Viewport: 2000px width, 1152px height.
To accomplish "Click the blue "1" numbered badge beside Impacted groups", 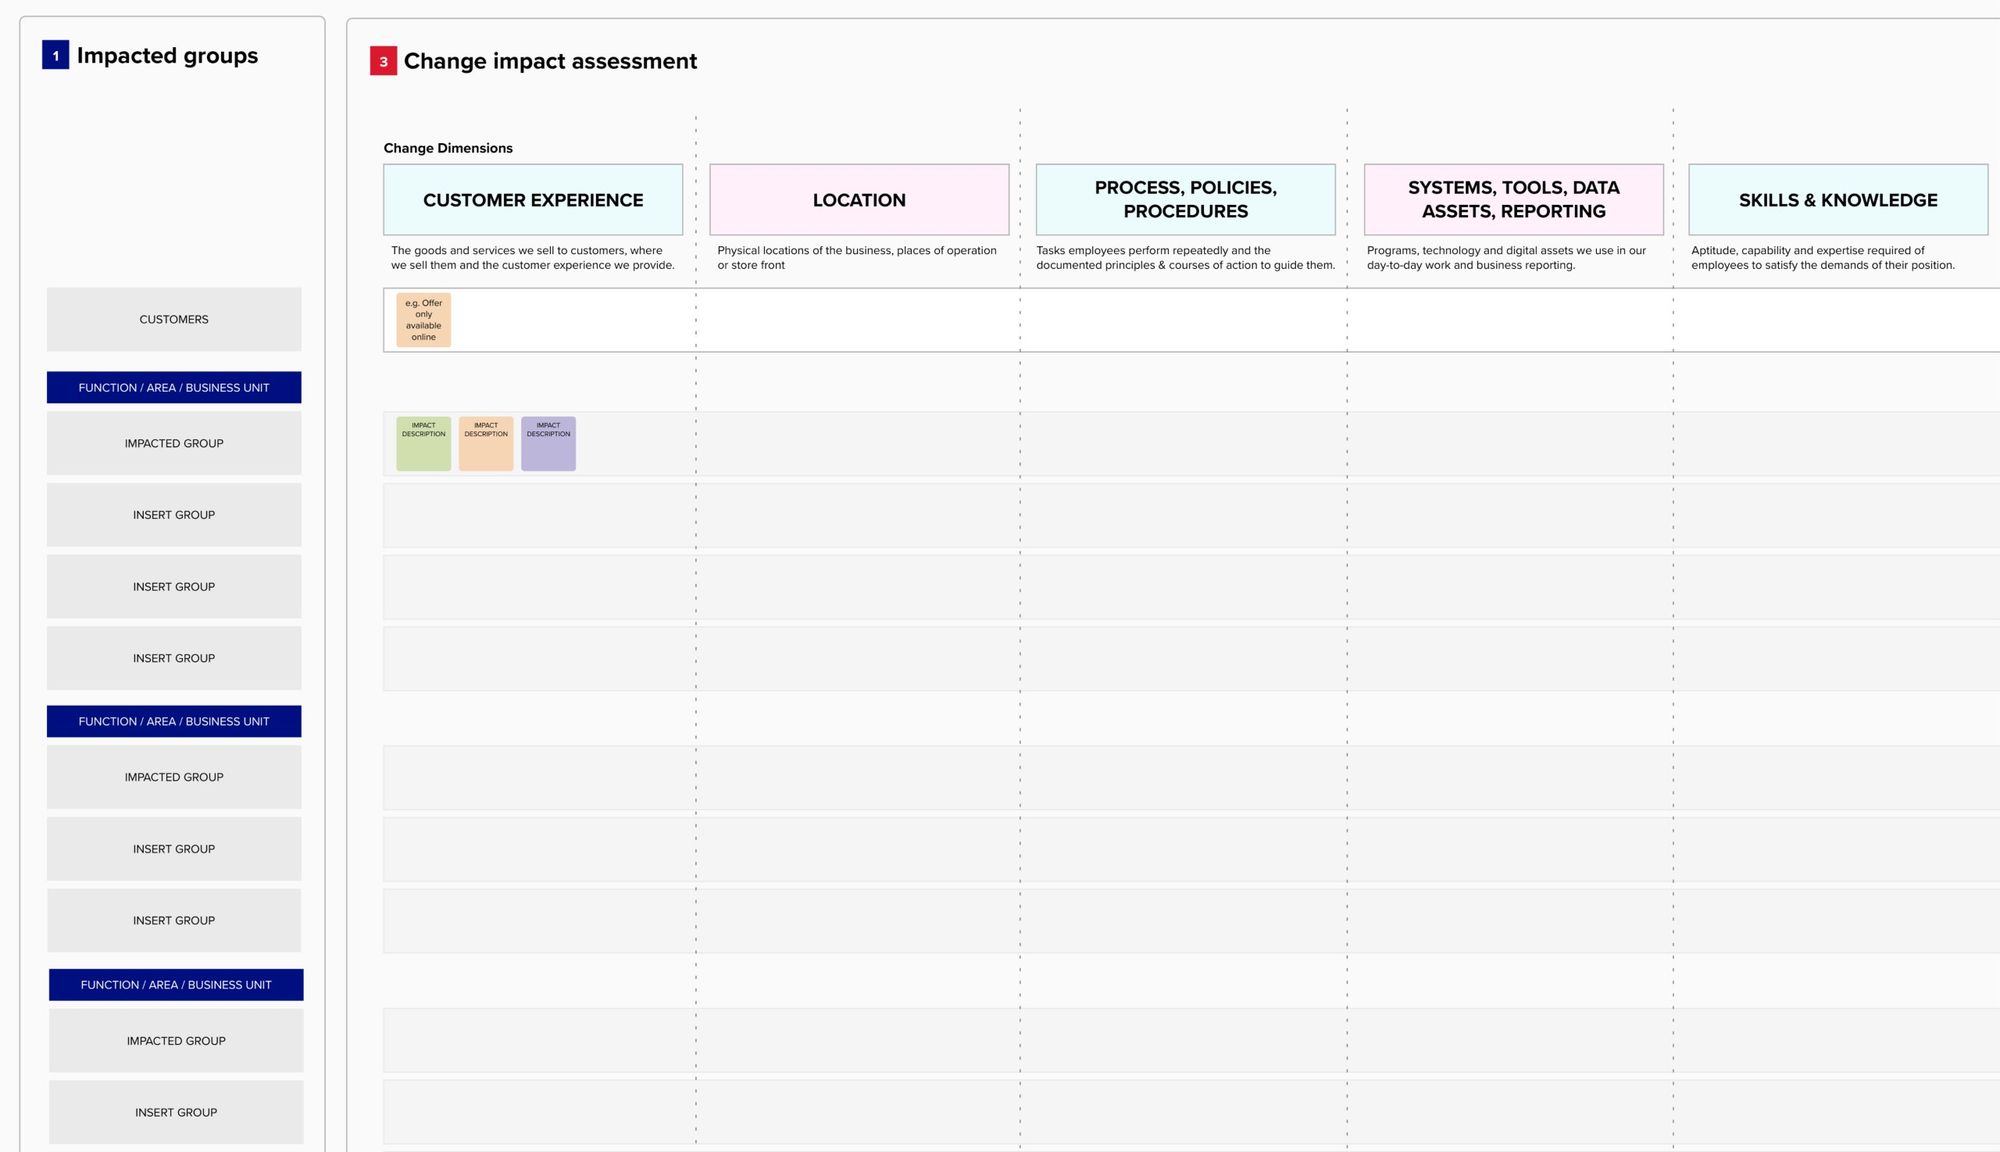I will coord(55,56).
